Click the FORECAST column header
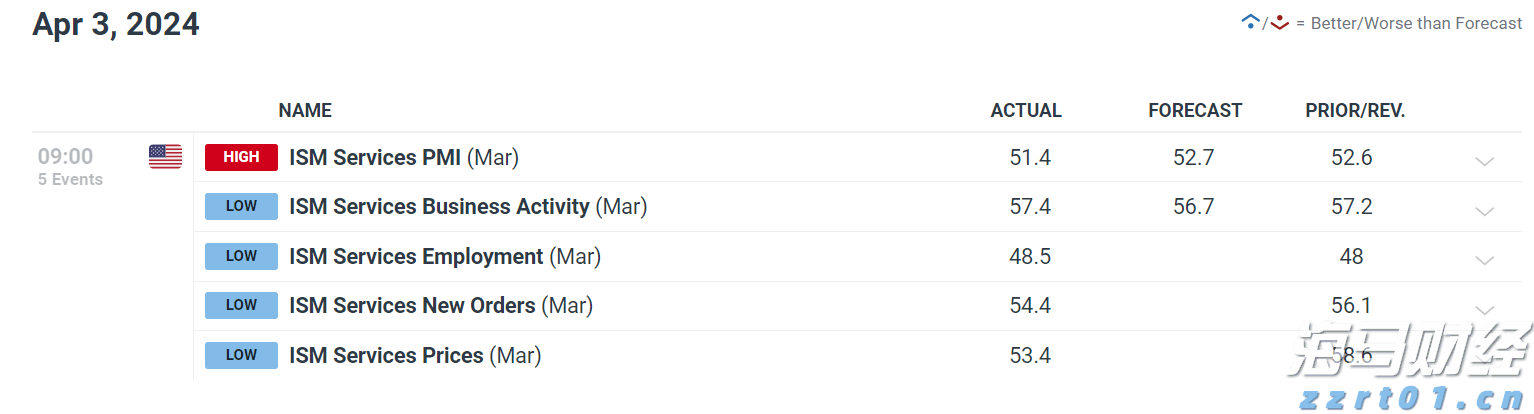The image size is (1534, 414). coord(1195,111)
